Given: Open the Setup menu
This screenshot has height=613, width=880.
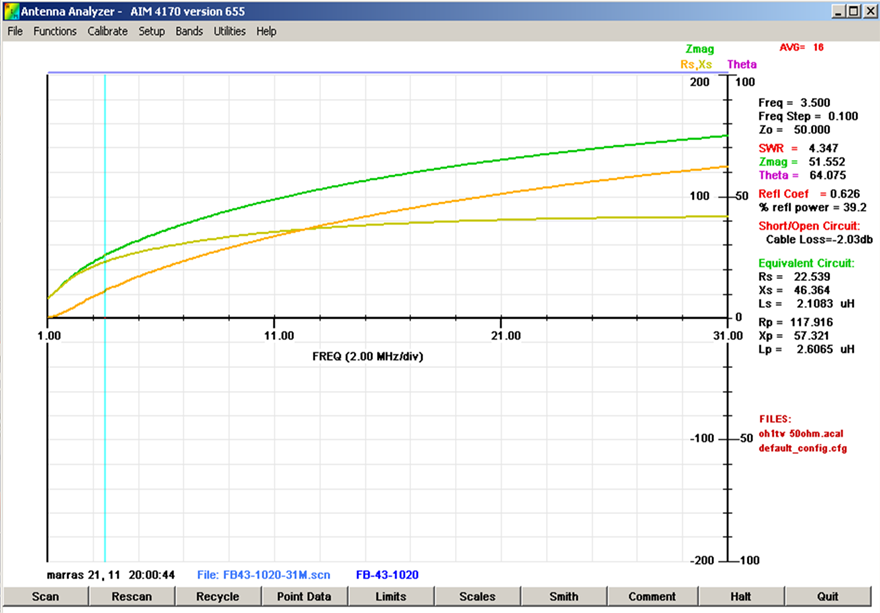Looking at the screenshot, I should coord(151,31).
